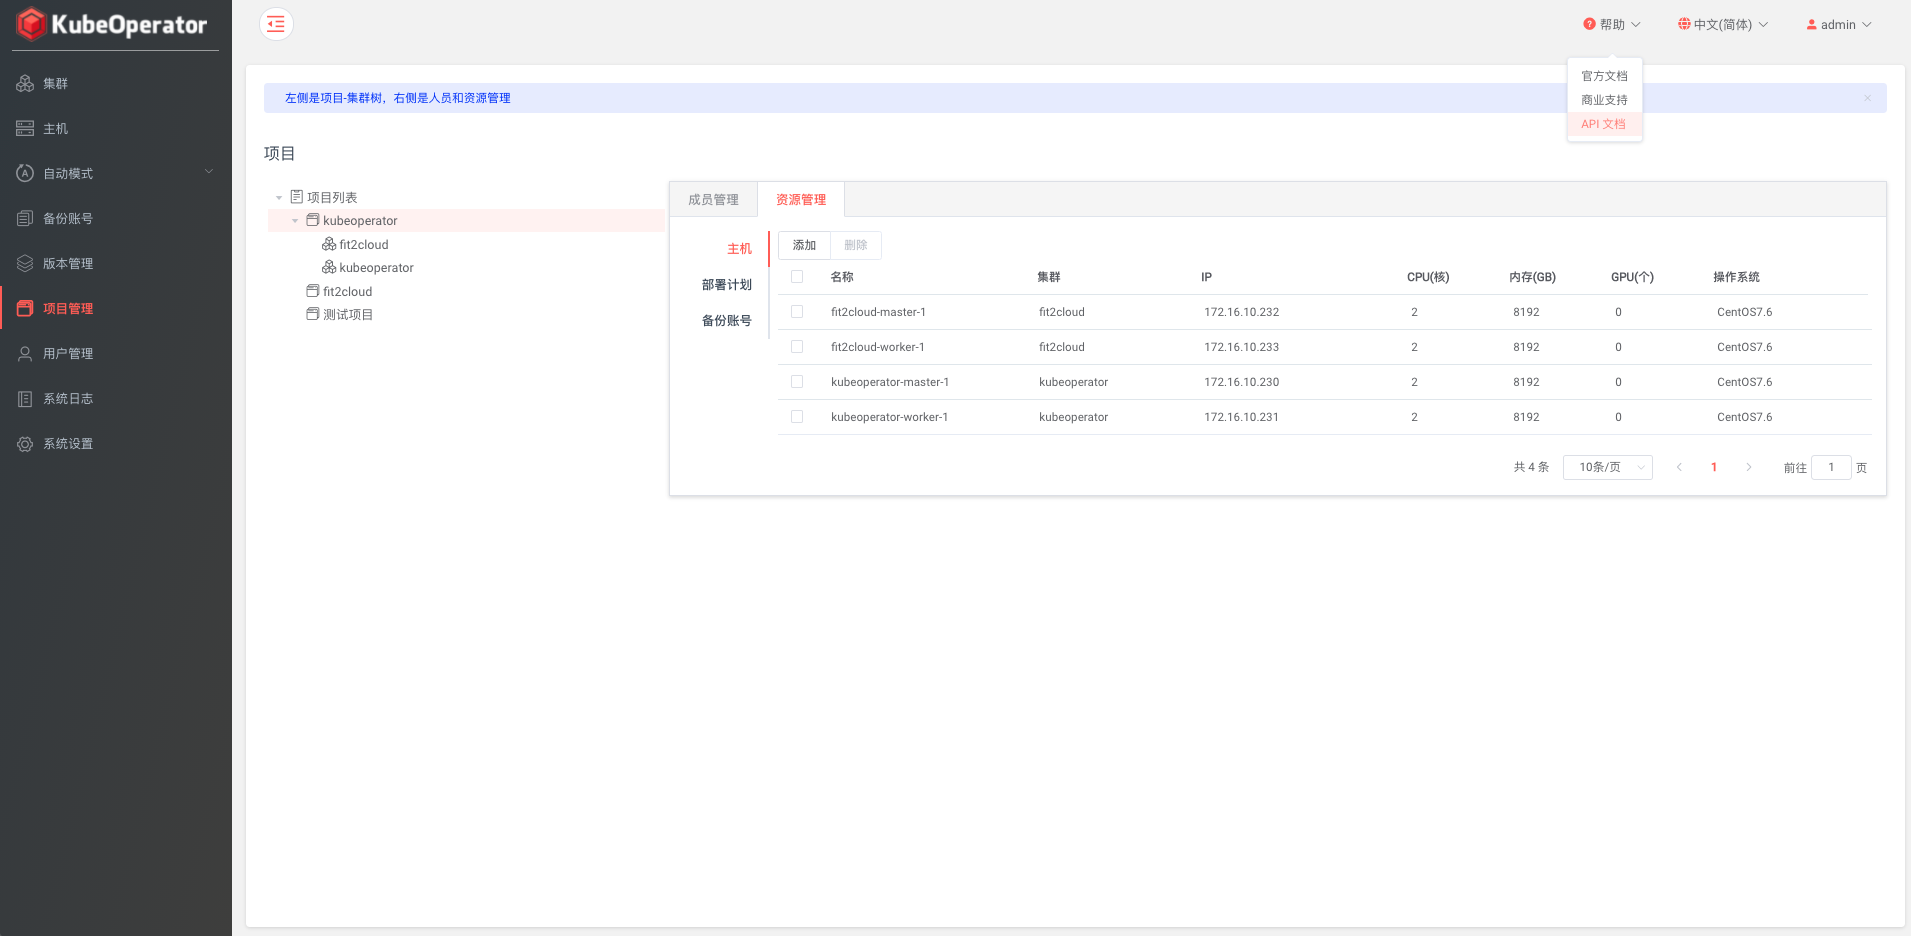This screenshot has width=1911, height=936.
Task: Click the 测试项目 project folder icon
Action: point(313,314)
